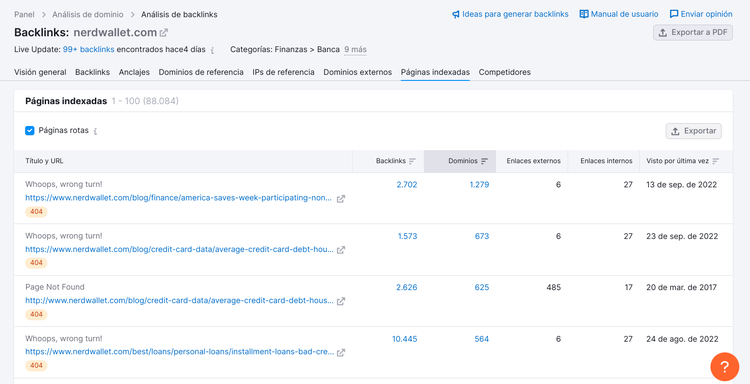Viewport: 750px width, 384px height.
Task: Open external link for america-saves-week URL
Action: click(x=341, y=198)
